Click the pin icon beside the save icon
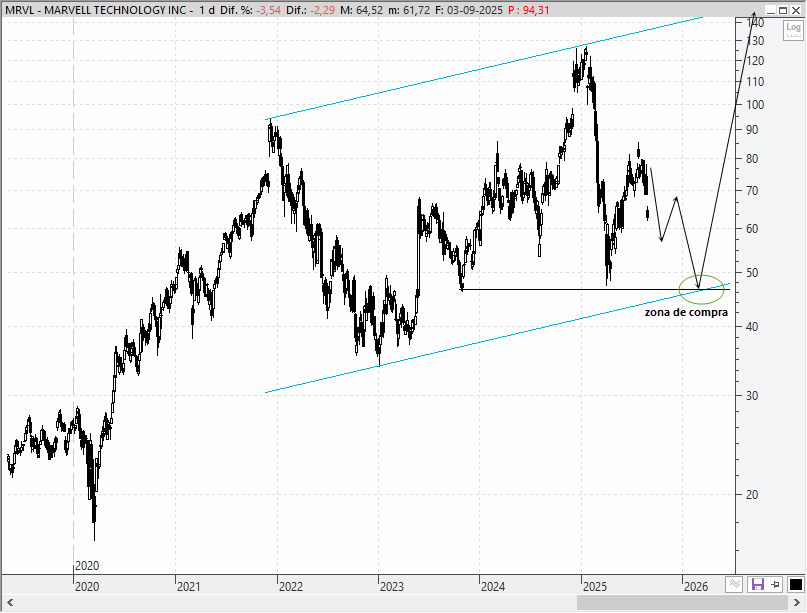Viewport: 807px width, 613px height. click(x=775, y=585)
